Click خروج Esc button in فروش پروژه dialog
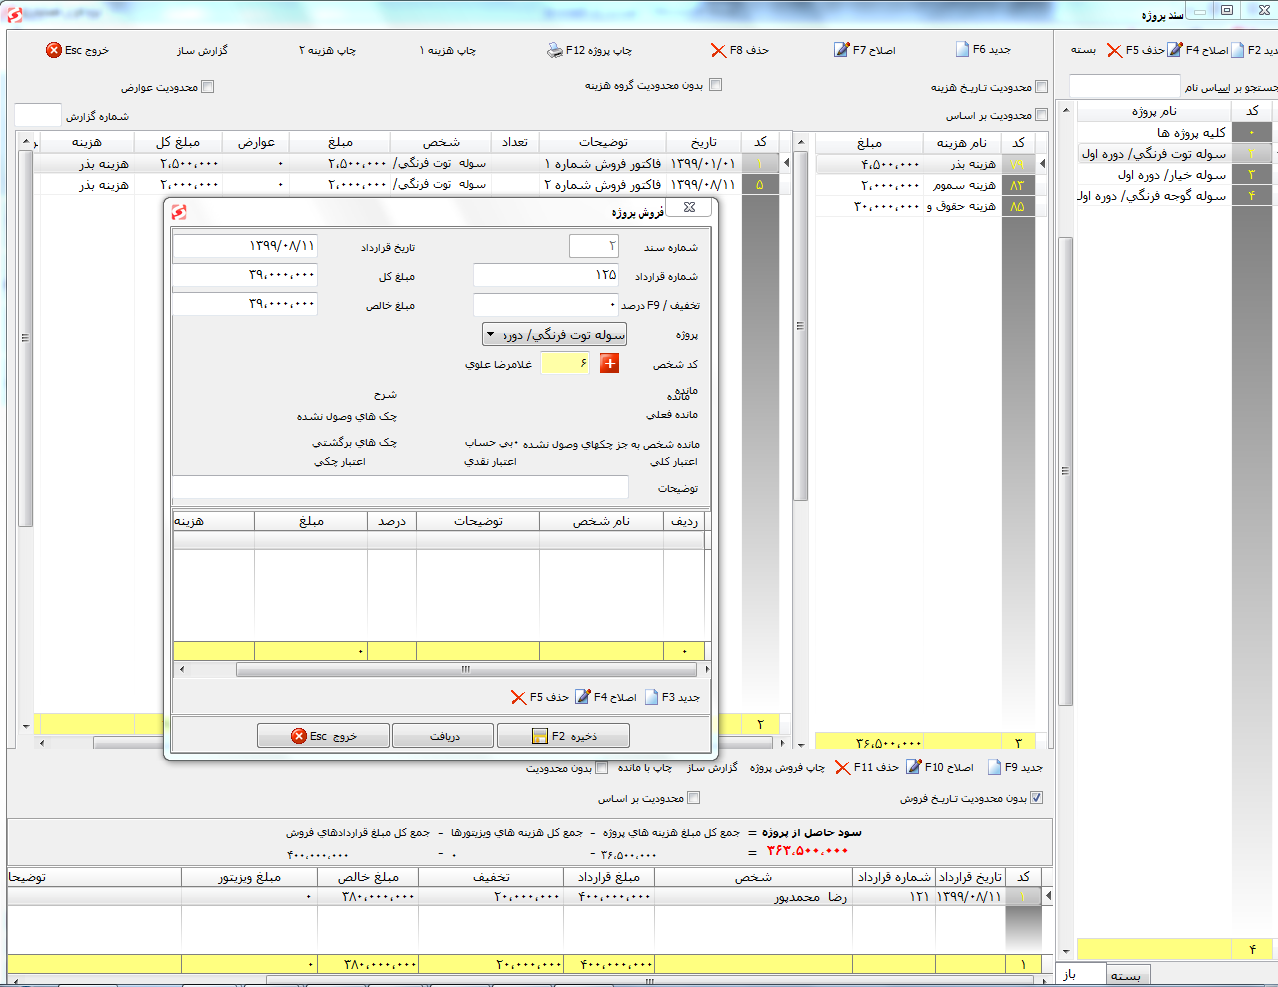The width and height of the screenshot is (1278, 987). (323, 736)
